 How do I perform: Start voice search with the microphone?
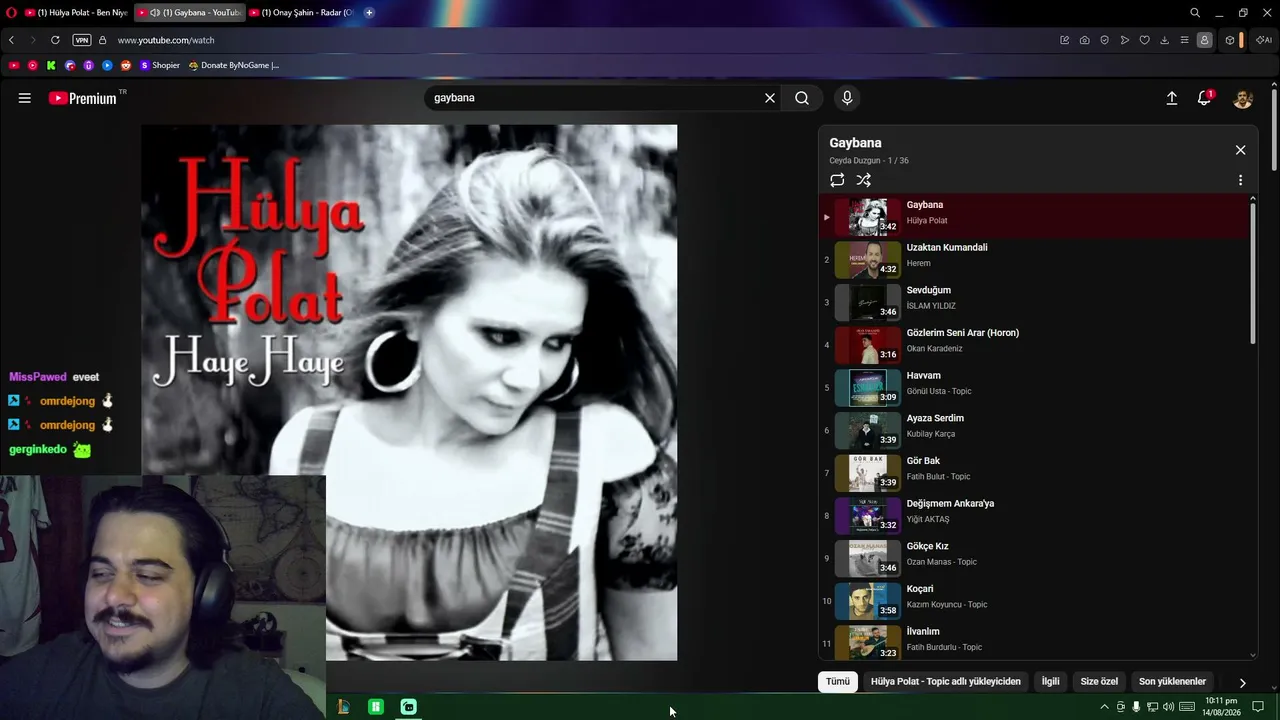[x=847, y=98]
